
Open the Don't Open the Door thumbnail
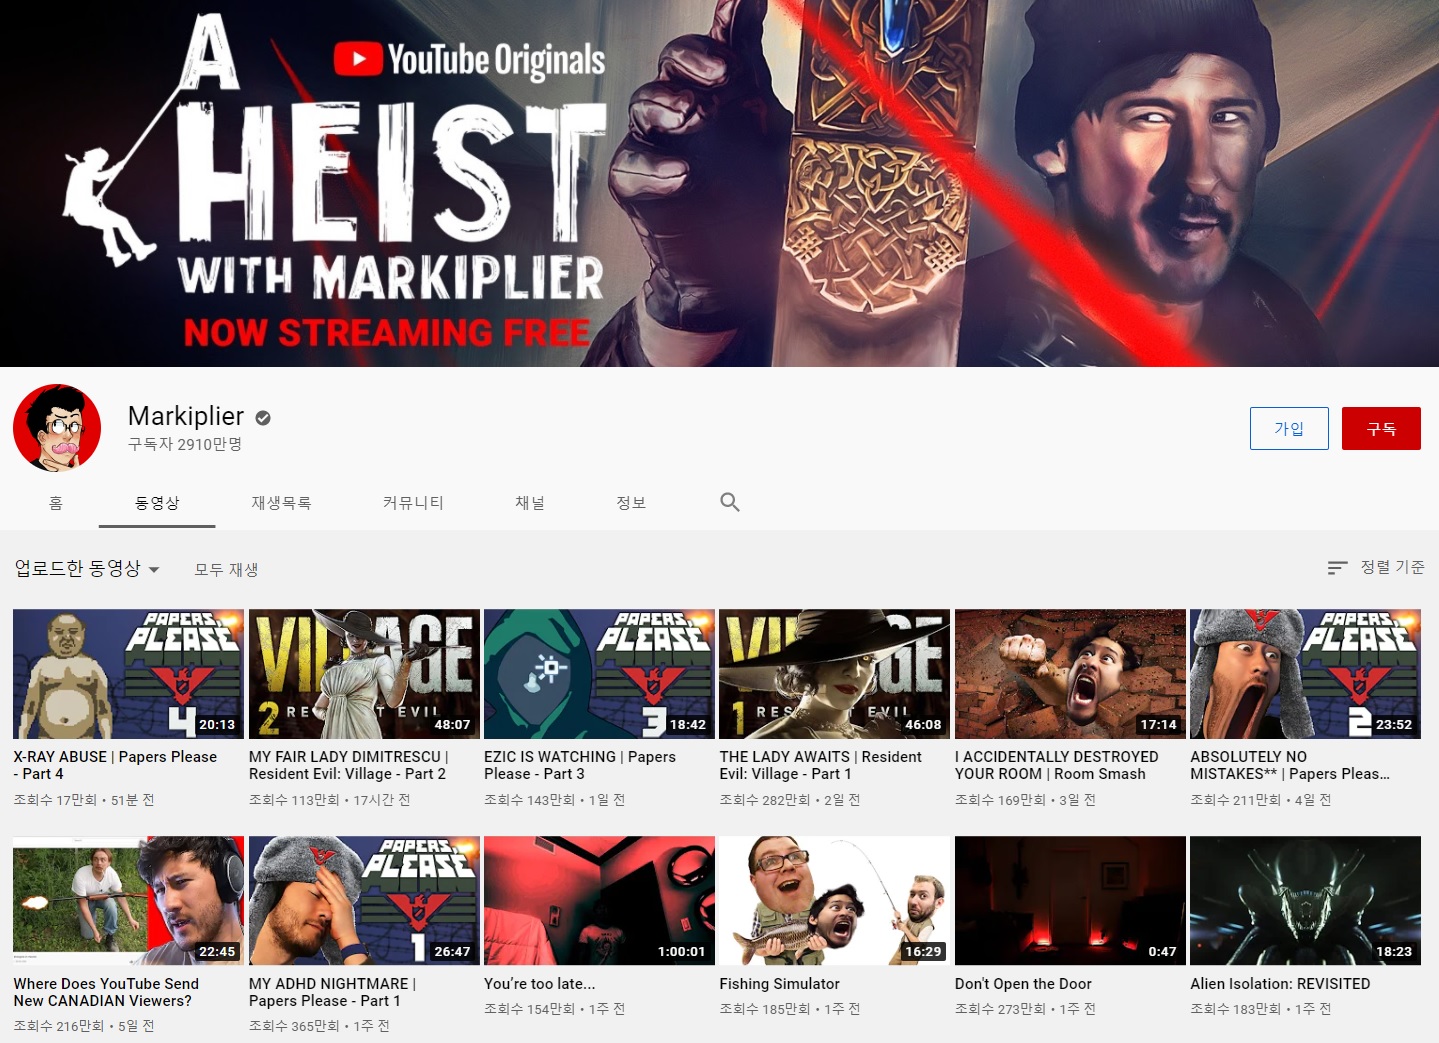click(x=1070, y=901)
